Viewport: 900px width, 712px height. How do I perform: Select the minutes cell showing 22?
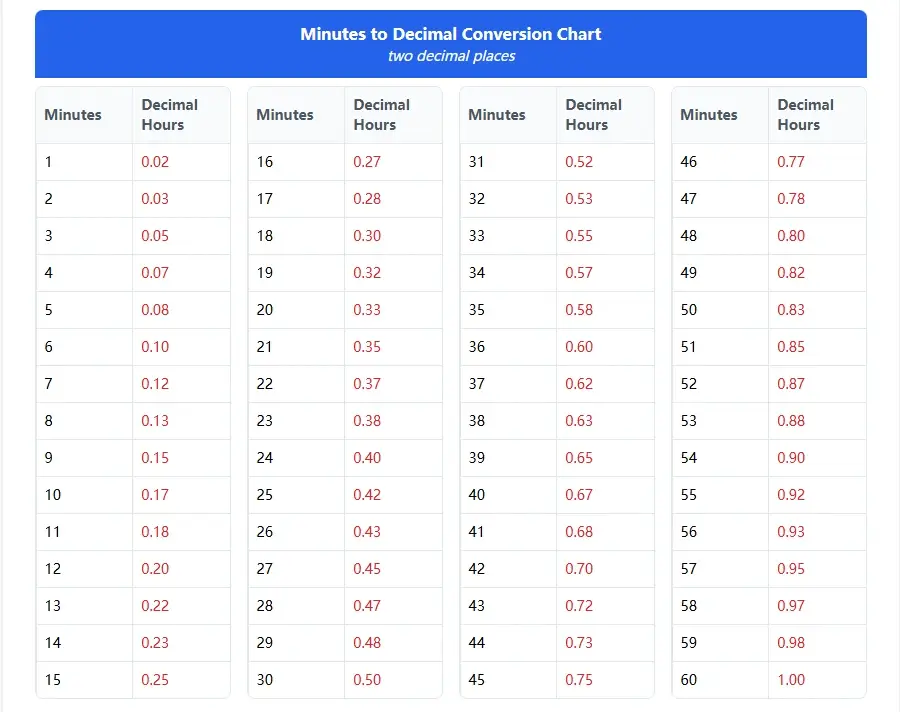[265, 384]
